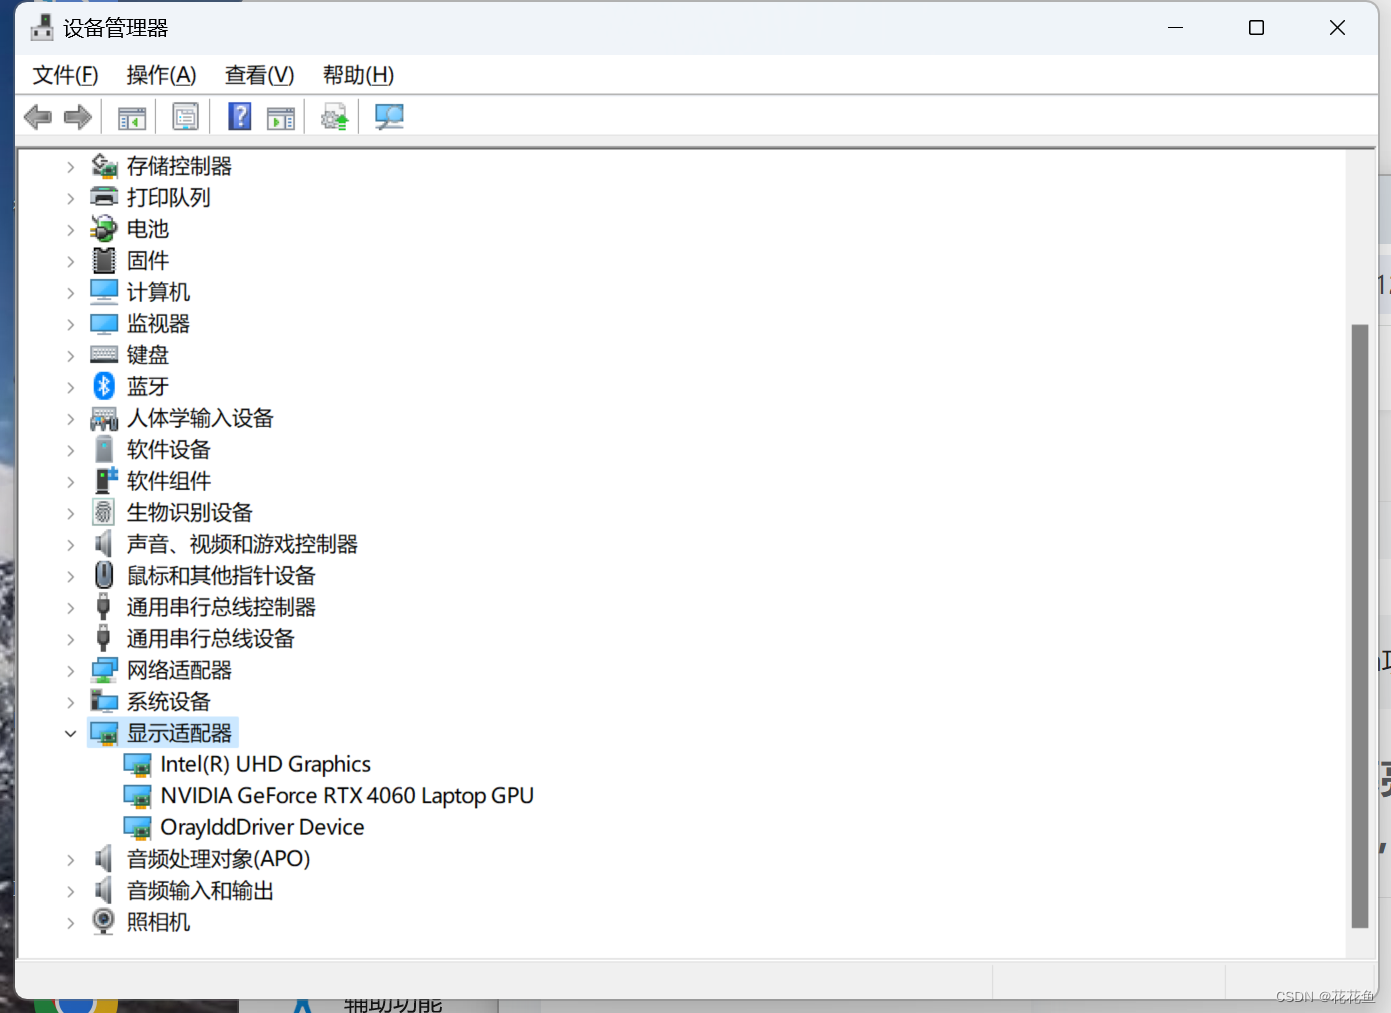Expand the 通用串行总线设备 node

tap(70, 639)
